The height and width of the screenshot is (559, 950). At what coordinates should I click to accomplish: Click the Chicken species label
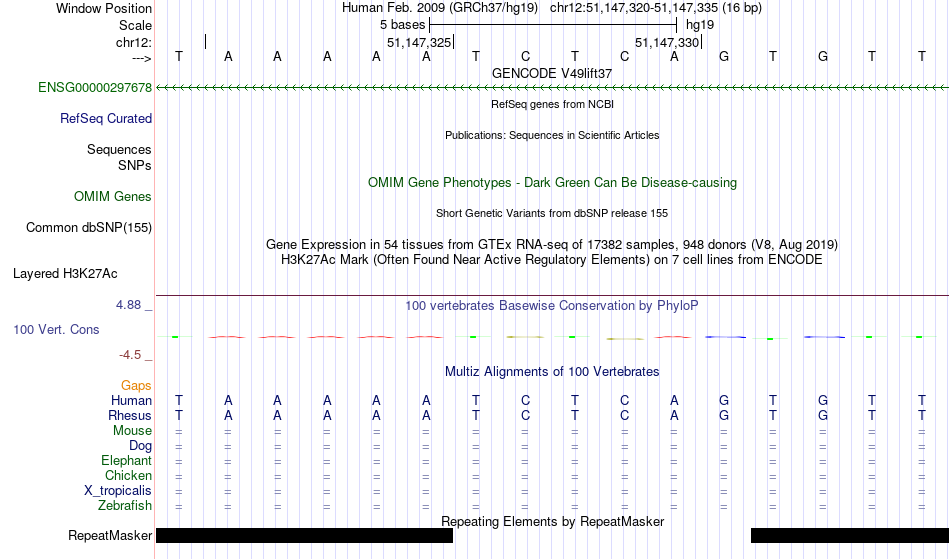point(128,475)
